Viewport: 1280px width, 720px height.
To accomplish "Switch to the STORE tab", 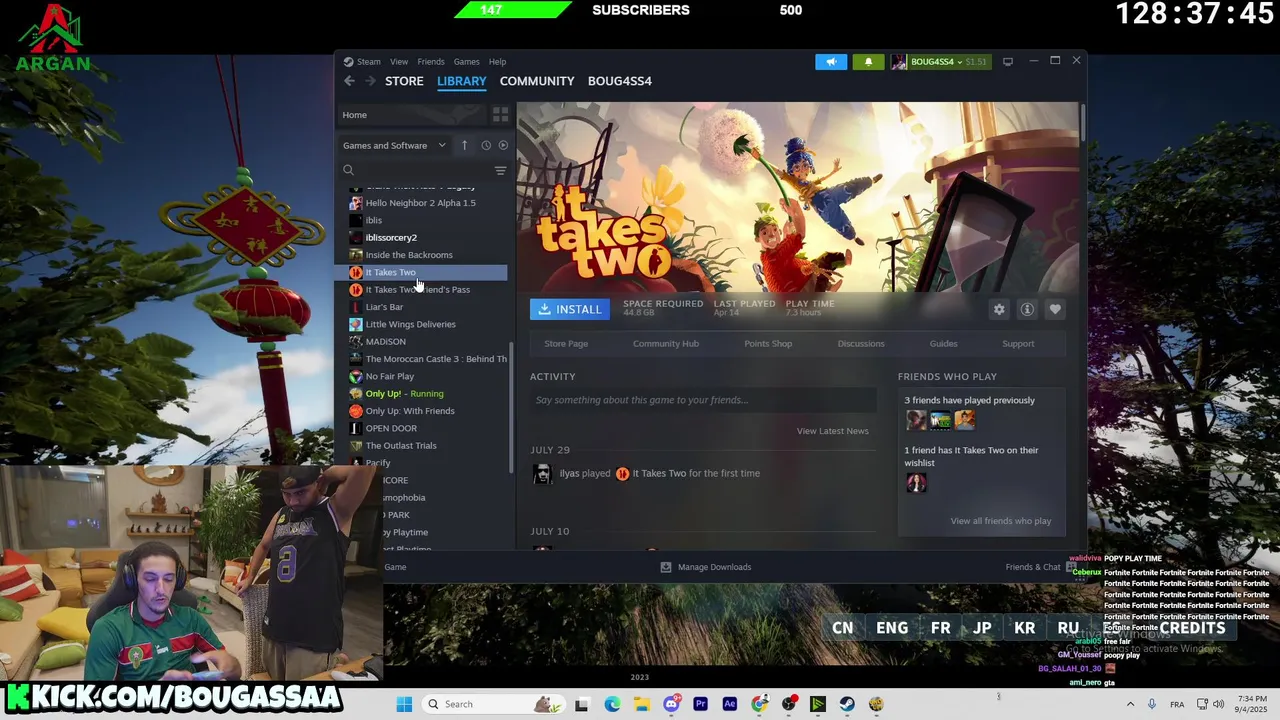I will [404, 81].
